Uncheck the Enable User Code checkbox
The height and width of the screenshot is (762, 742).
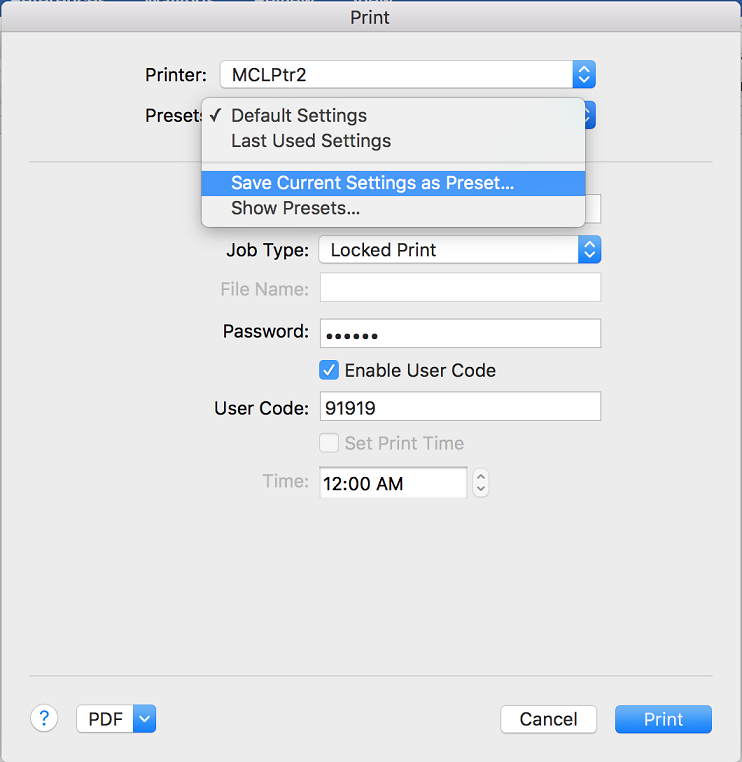point(329,370)
